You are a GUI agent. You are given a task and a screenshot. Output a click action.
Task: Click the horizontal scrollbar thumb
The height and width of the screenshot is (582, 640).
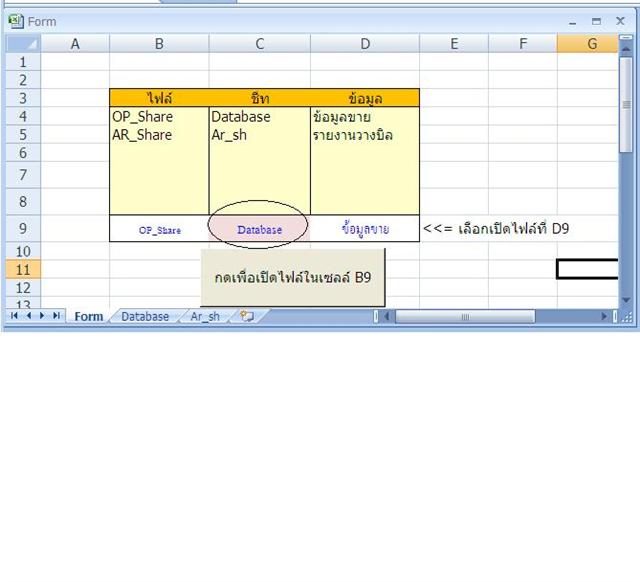[464, 316]
